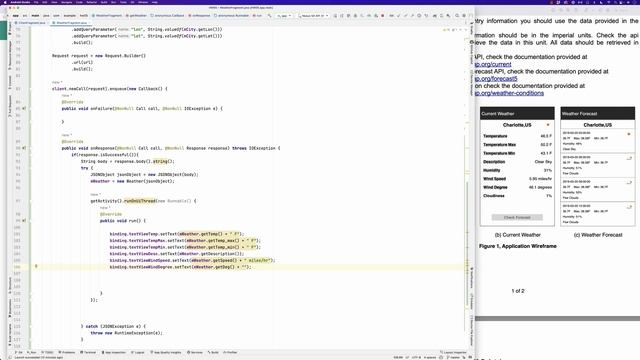Viewport: 640px width, 360px height.
Task: Click the hammer Make Project icon
Action: 269,16
